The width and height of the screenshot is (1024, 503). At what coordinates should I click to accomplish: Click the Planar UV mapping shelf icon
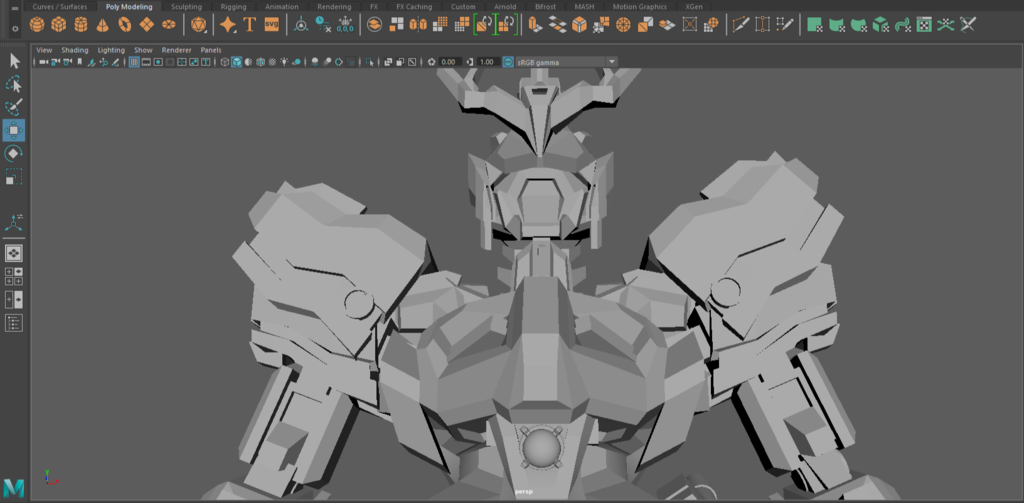coord(814,25)
